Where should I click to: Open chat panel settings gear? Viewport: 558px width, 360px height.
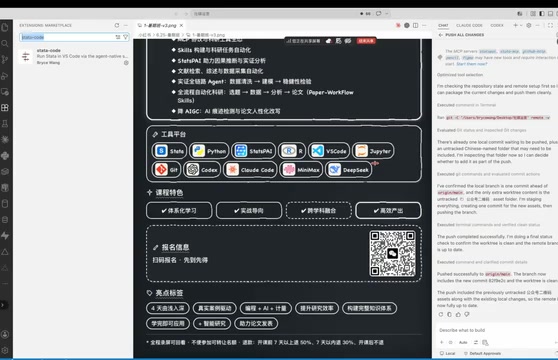tap(529, 25)
